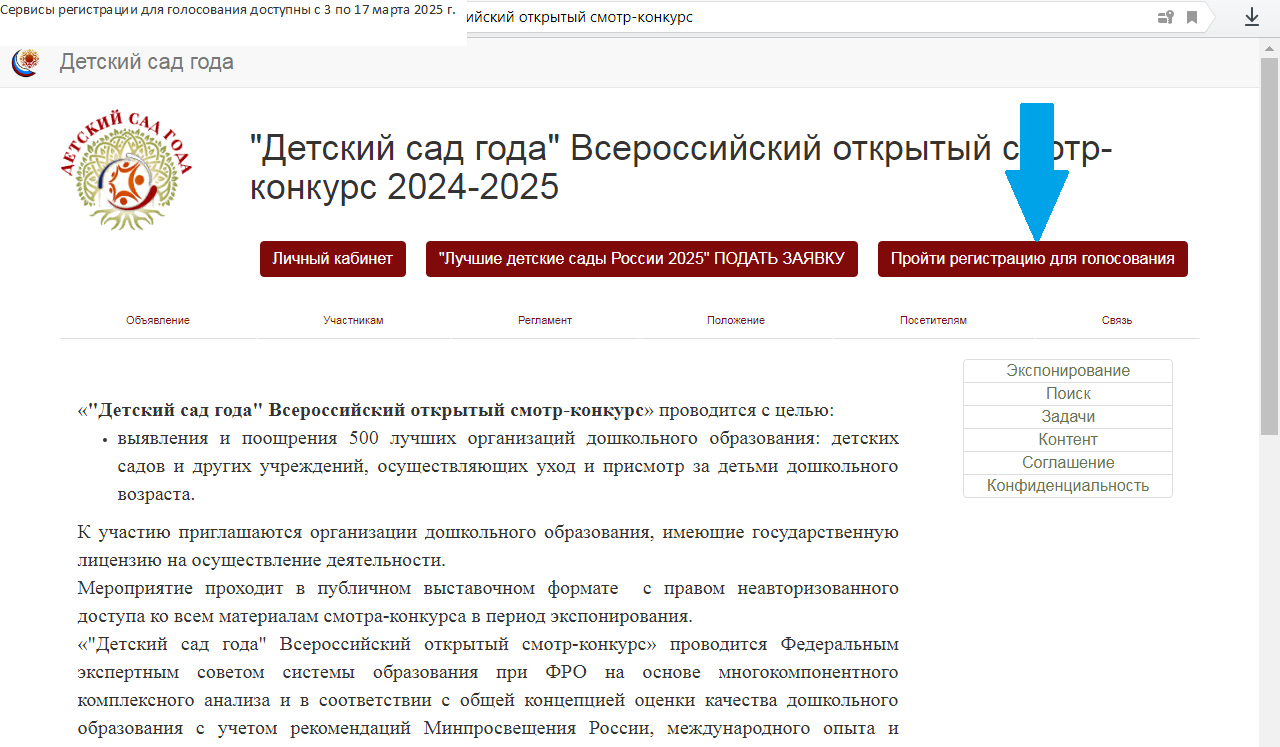
Task: Click the bullet text 'выявления и поощрения 500 лучших организаций'
Action: pos(508,466)
